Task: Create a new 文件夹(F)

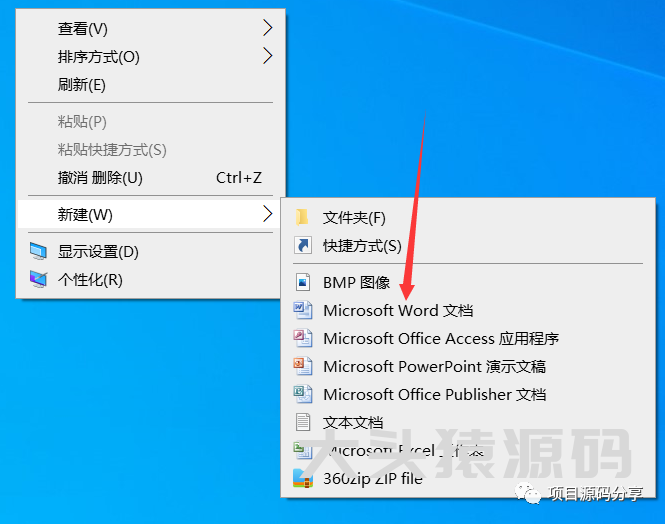Action: click(x=468, y=217)
